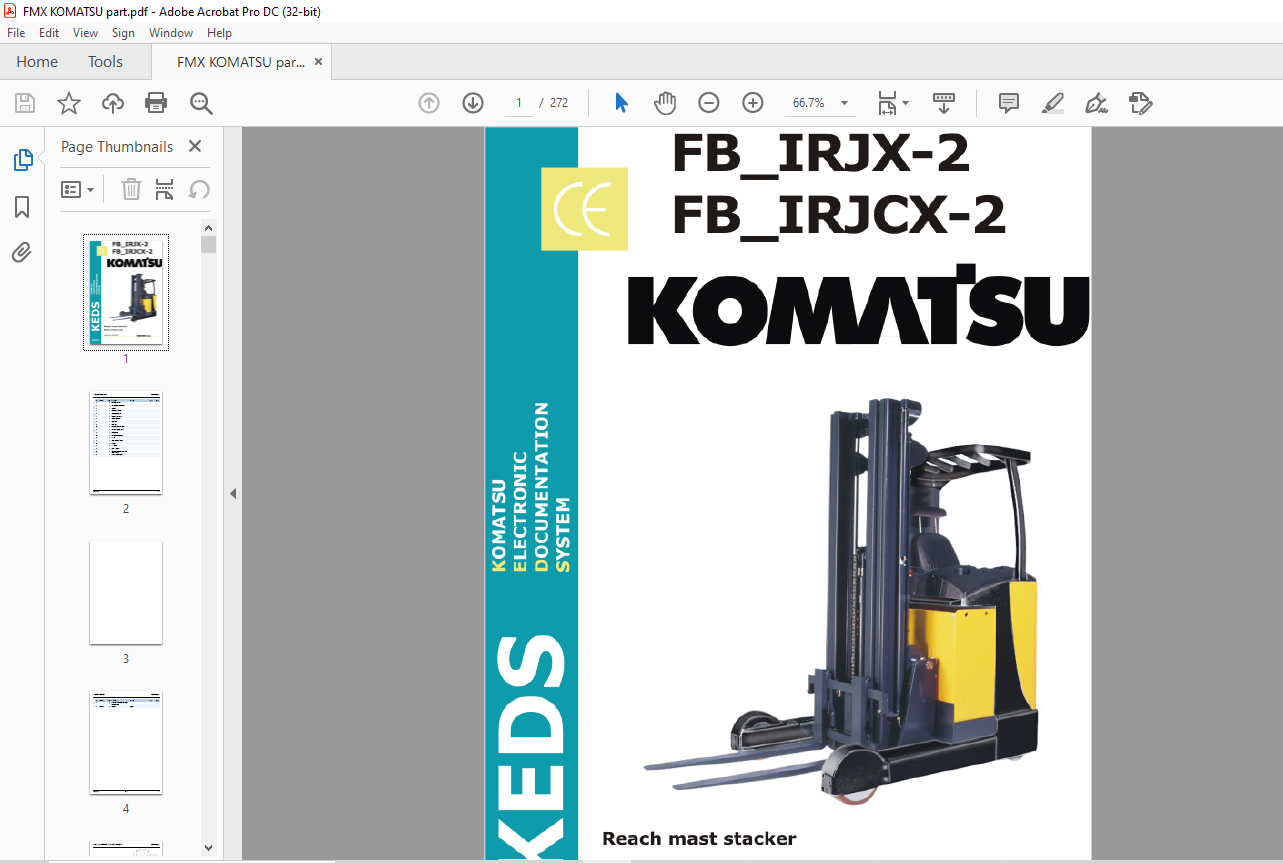Open the Sign document pen tool

click(x=1097, y=103)
